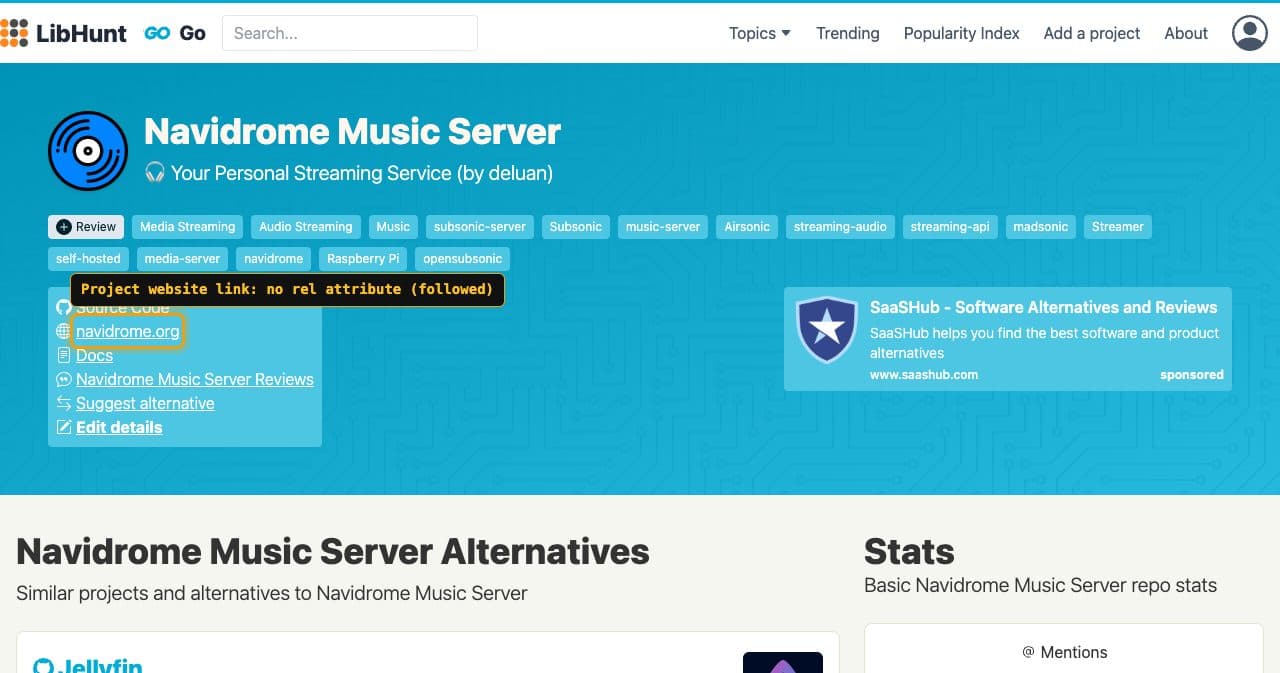Open the streaming-api tag
Screen dimensions: 1280x673
click(950, 227)
